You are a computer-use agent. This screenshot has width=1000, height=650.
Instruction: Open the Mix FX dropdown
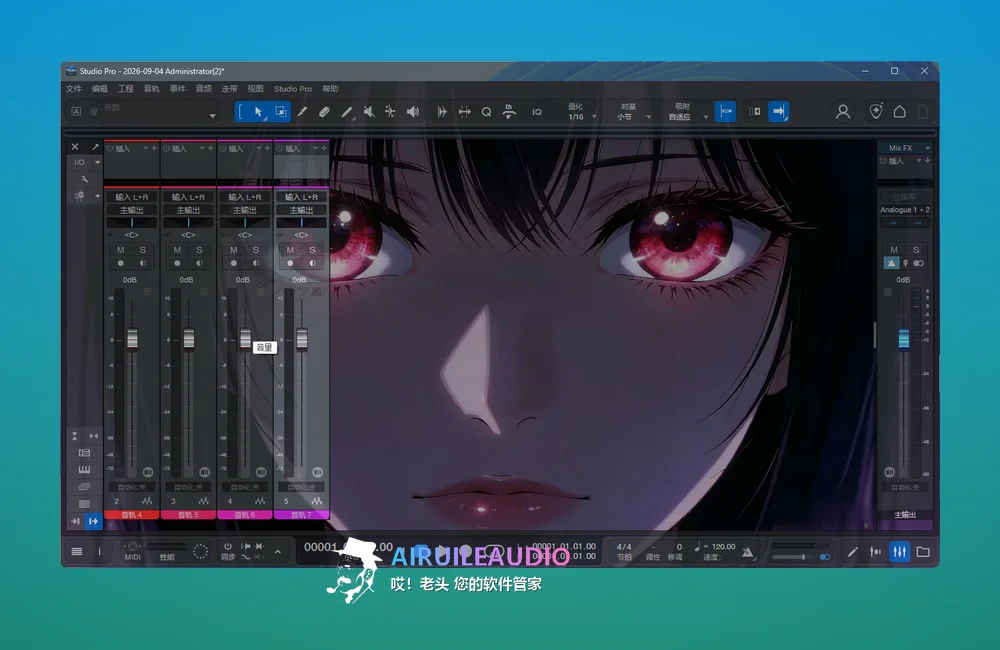928,148
